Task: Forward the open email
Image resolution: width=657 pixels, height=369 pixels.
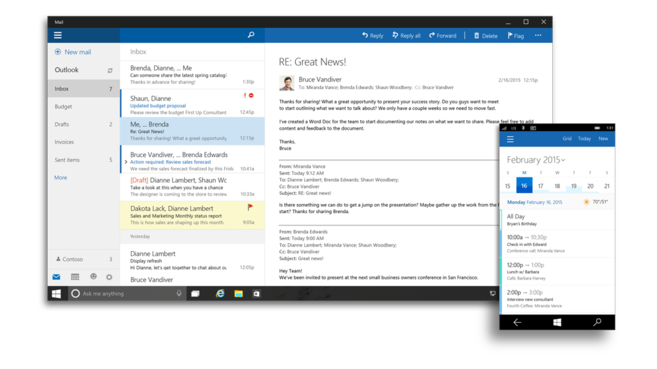Action: 442,36
